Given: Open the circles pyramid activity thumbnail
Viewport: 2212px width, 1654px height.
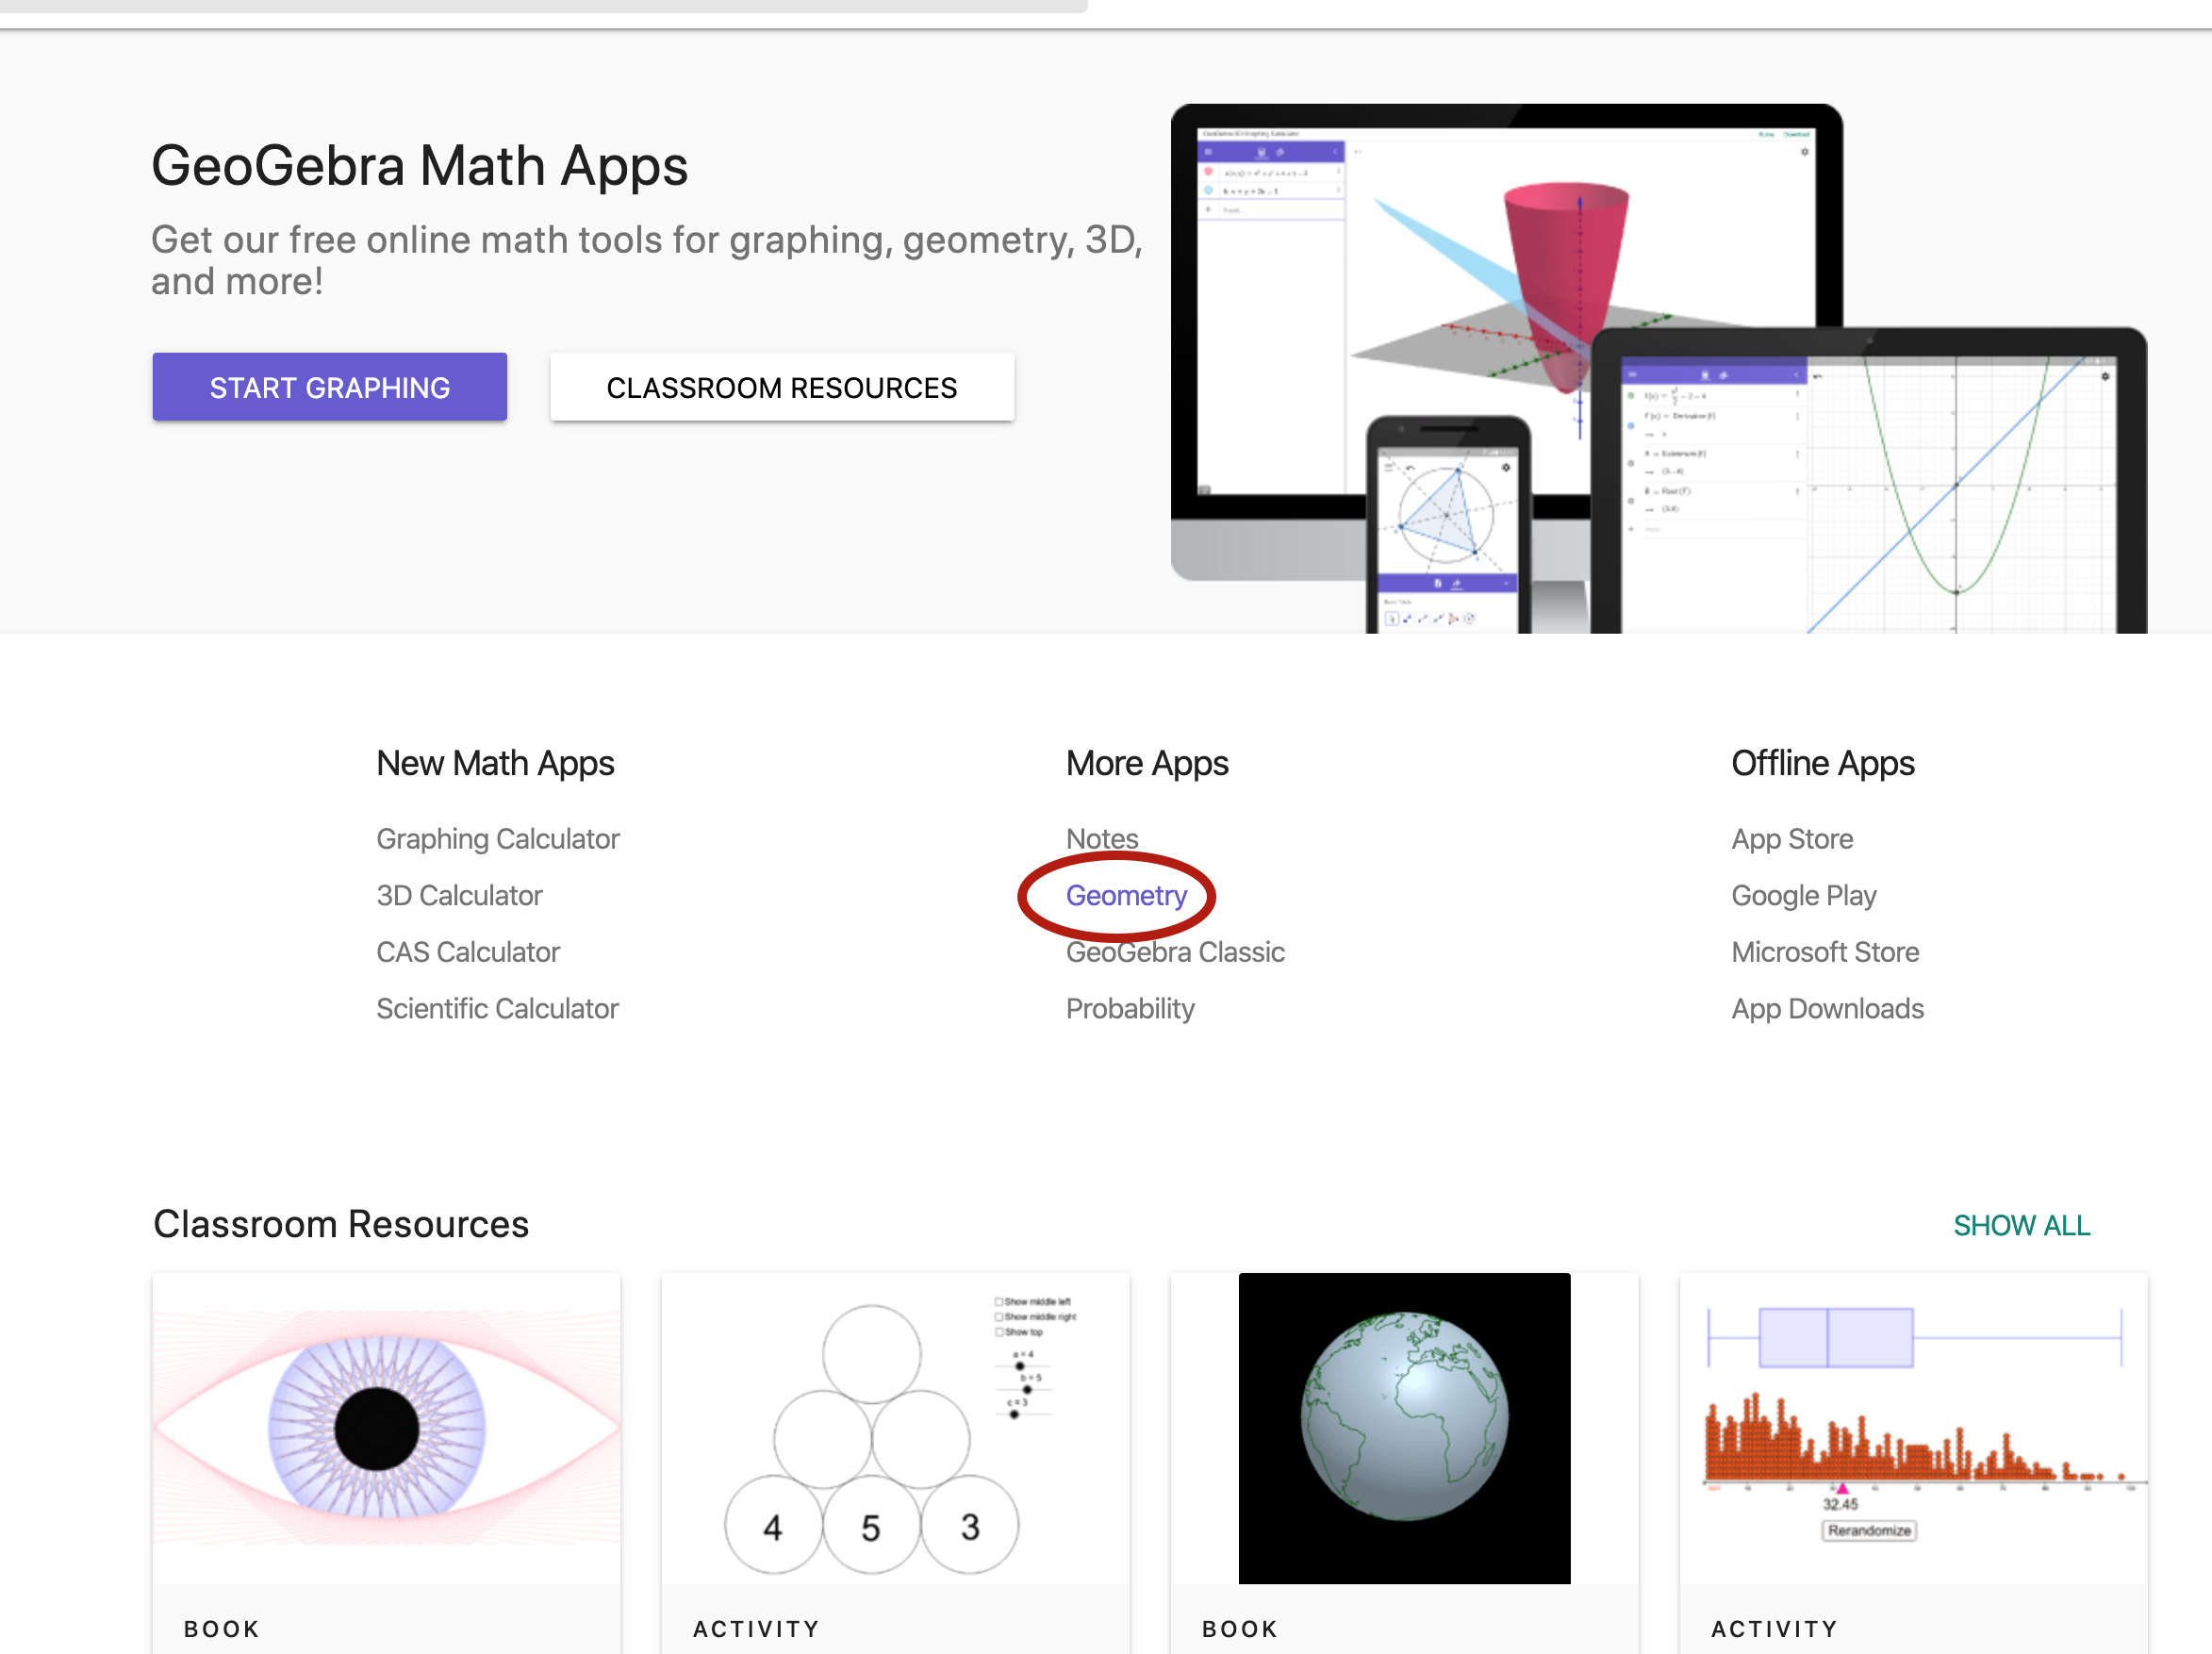Looking at the screenshot, I should click(894, 1427).
